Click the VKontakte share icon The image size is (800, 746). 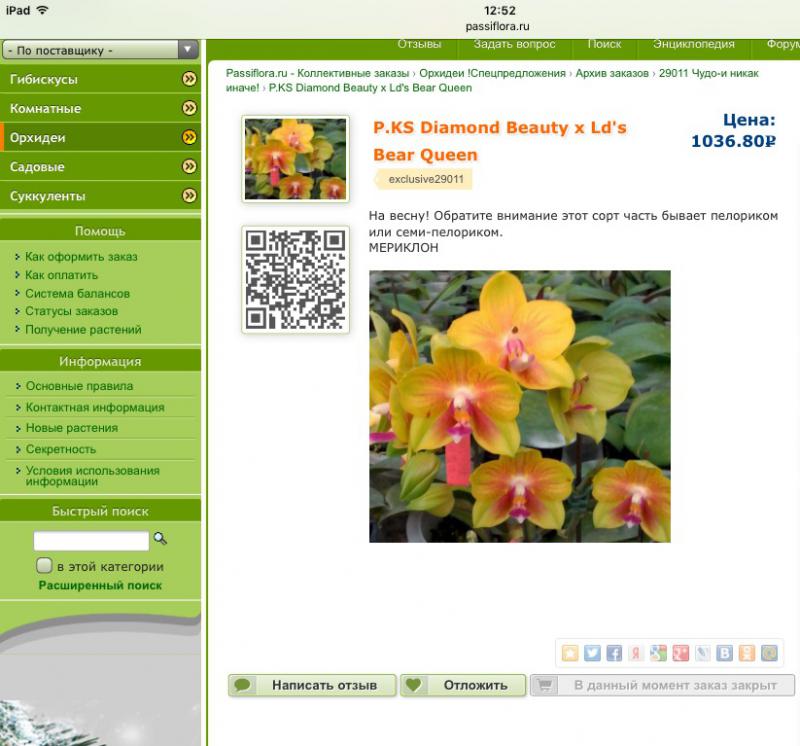[x=724, y=653]
